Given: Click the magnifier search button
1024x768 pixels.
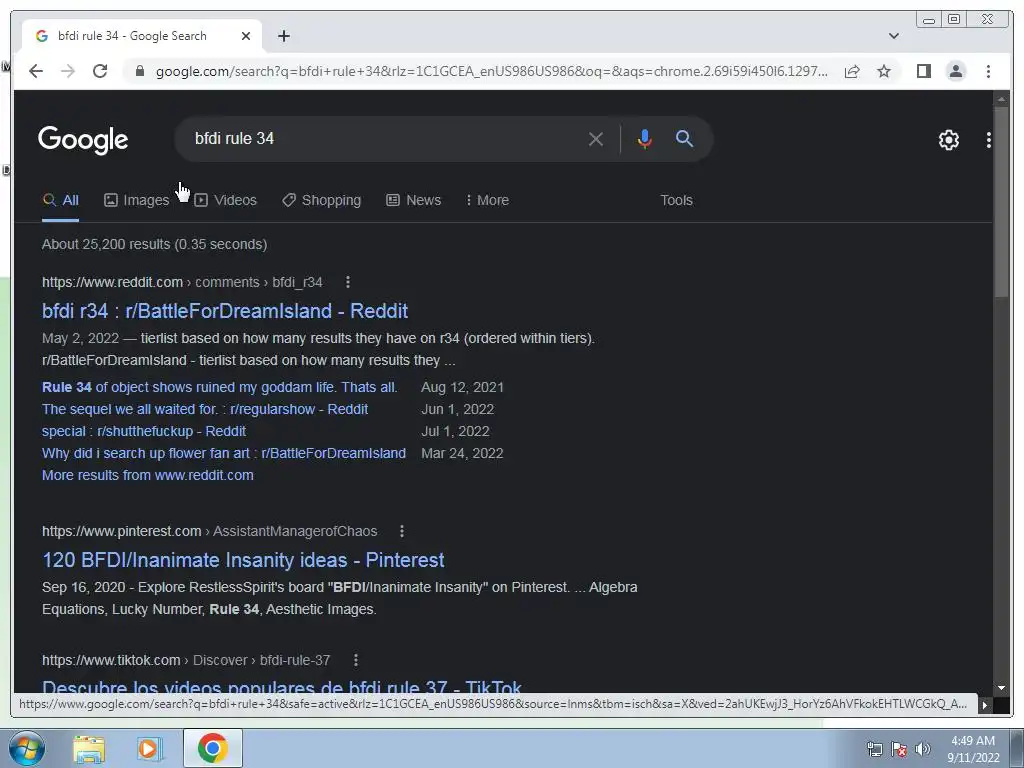Looking at the screenshot, I should (684, 138).
